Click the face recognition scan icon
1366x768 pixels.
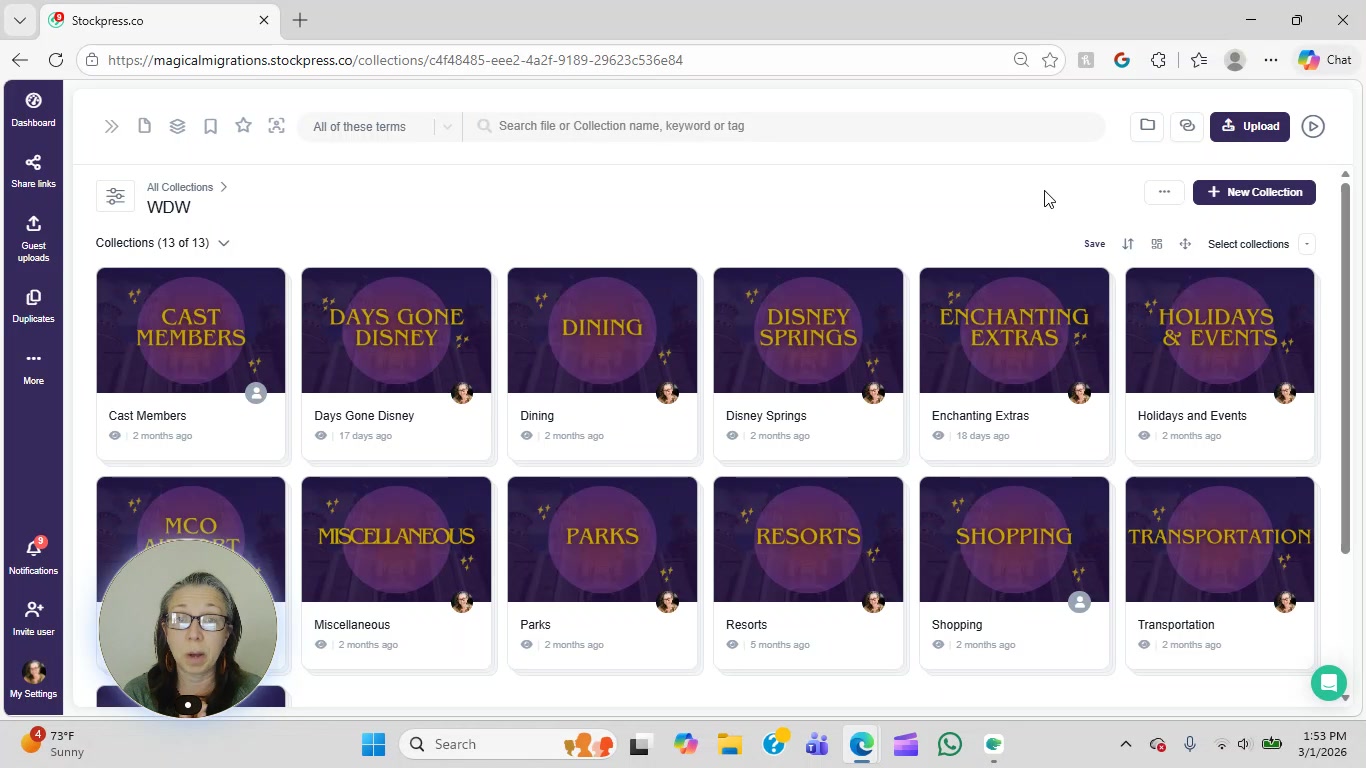(x=277, y=126)
